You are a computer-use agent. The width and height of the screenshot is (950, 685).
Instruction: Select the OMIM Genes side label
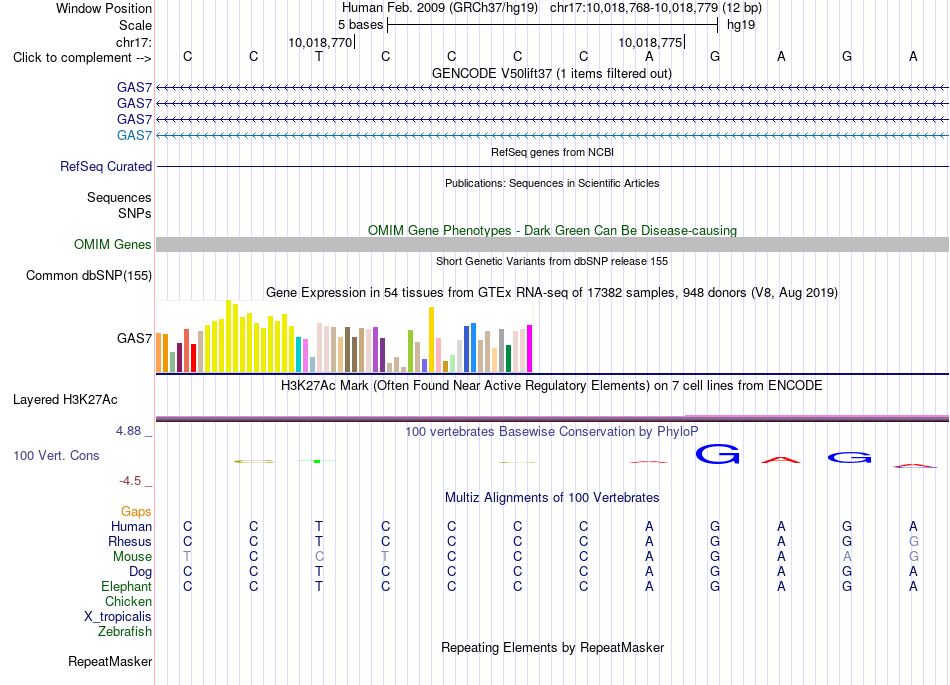pos(113,244)
